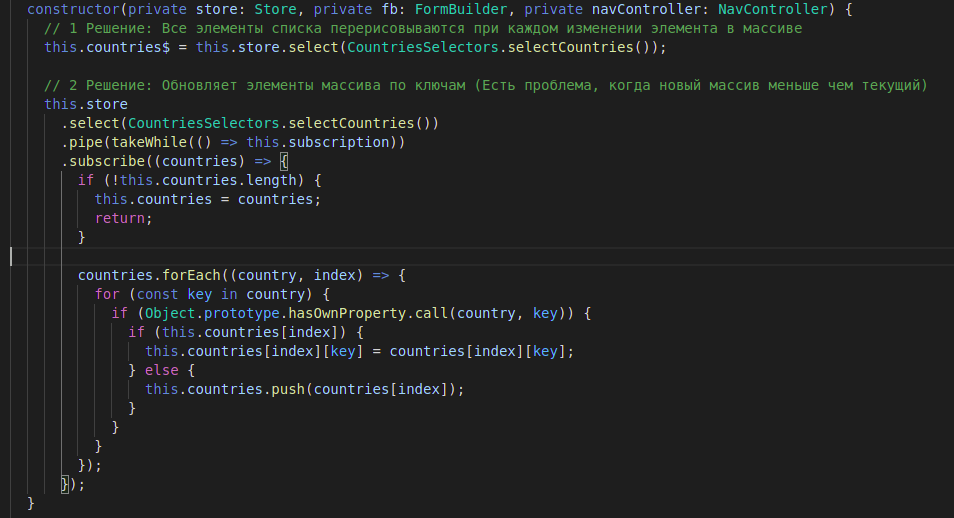Screen dimensions: 954x518
Task: Click the '.pipe' method call
Action: pyautogui.click(x=82, y=142)
